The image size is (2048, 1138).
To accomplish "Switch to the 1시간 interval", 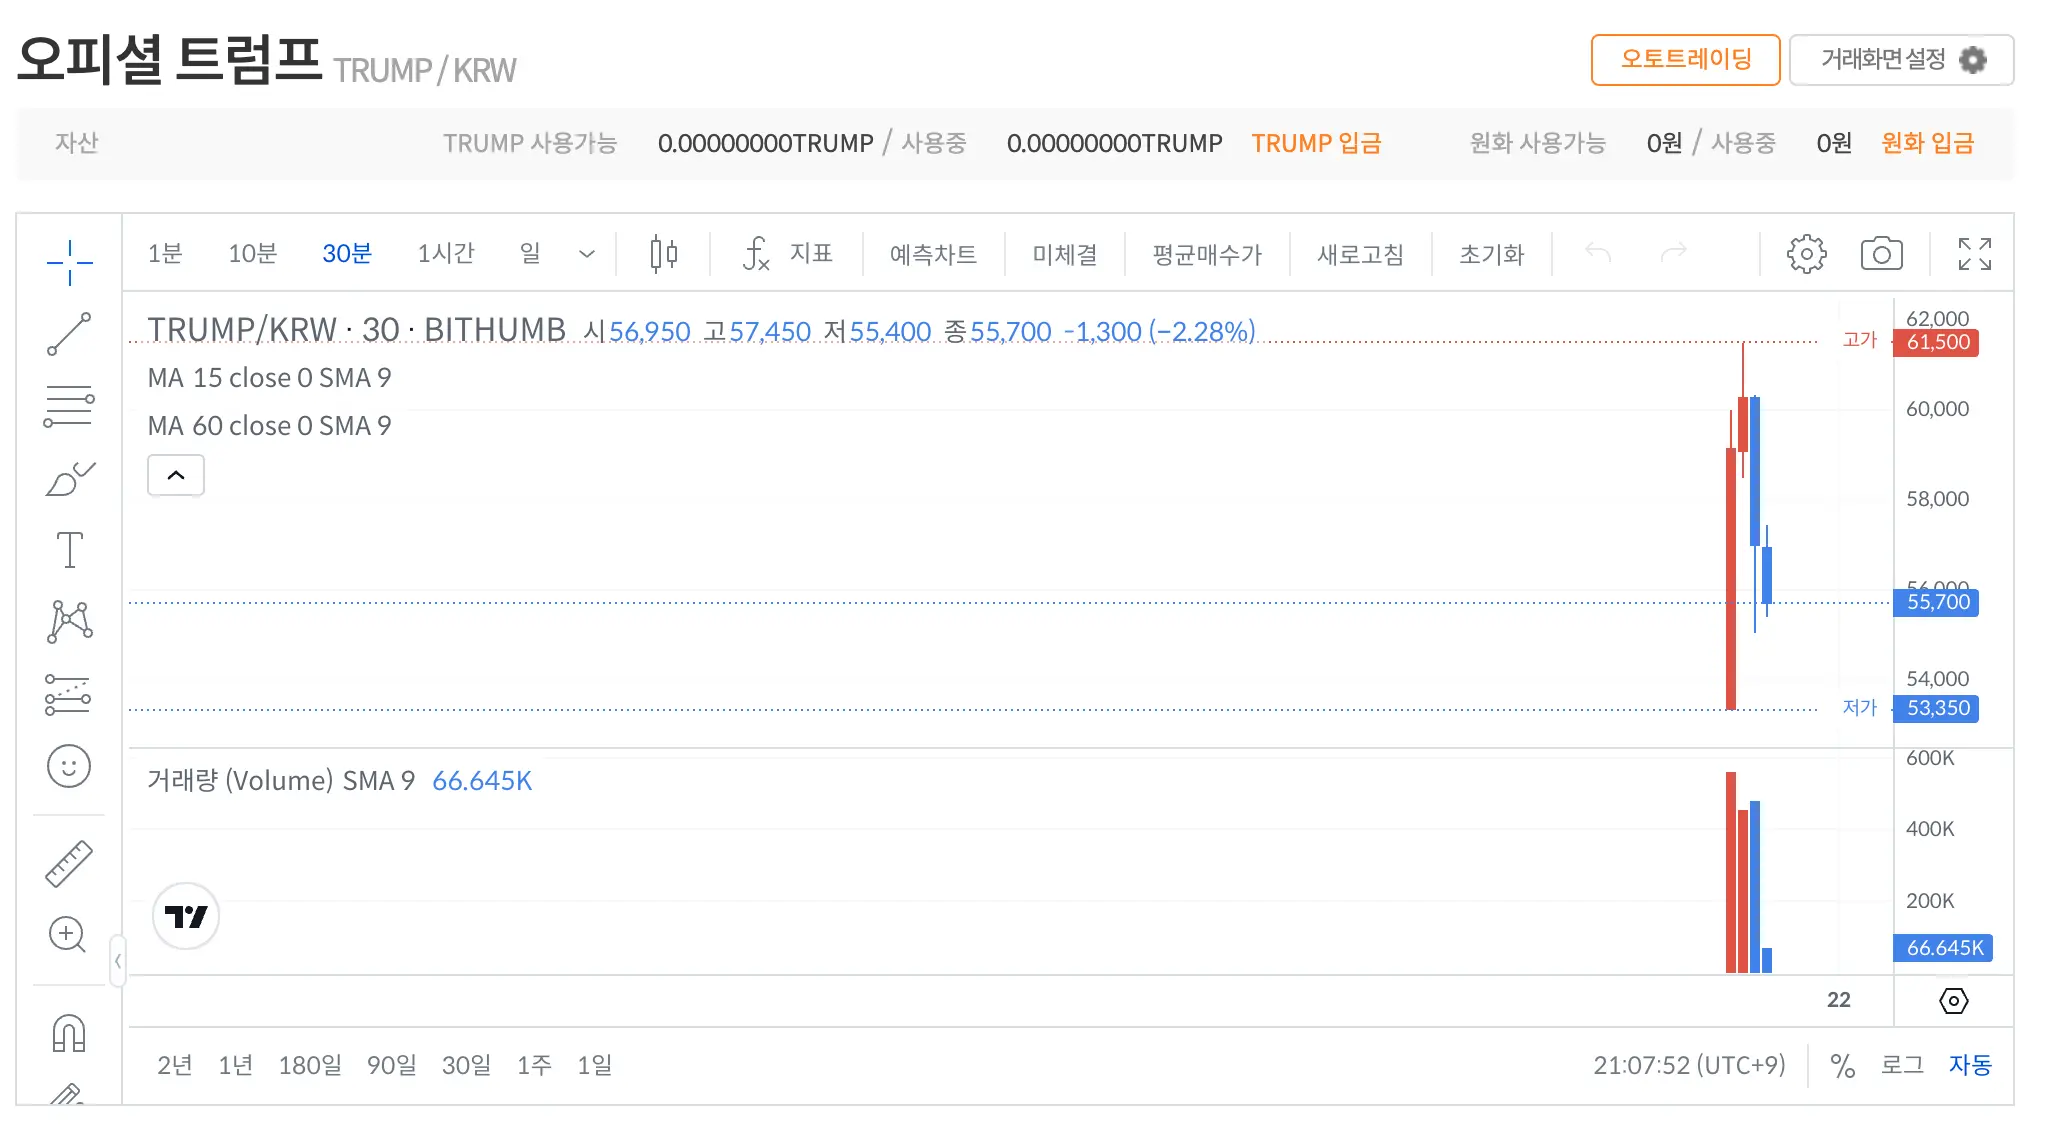I will (445, 254).
